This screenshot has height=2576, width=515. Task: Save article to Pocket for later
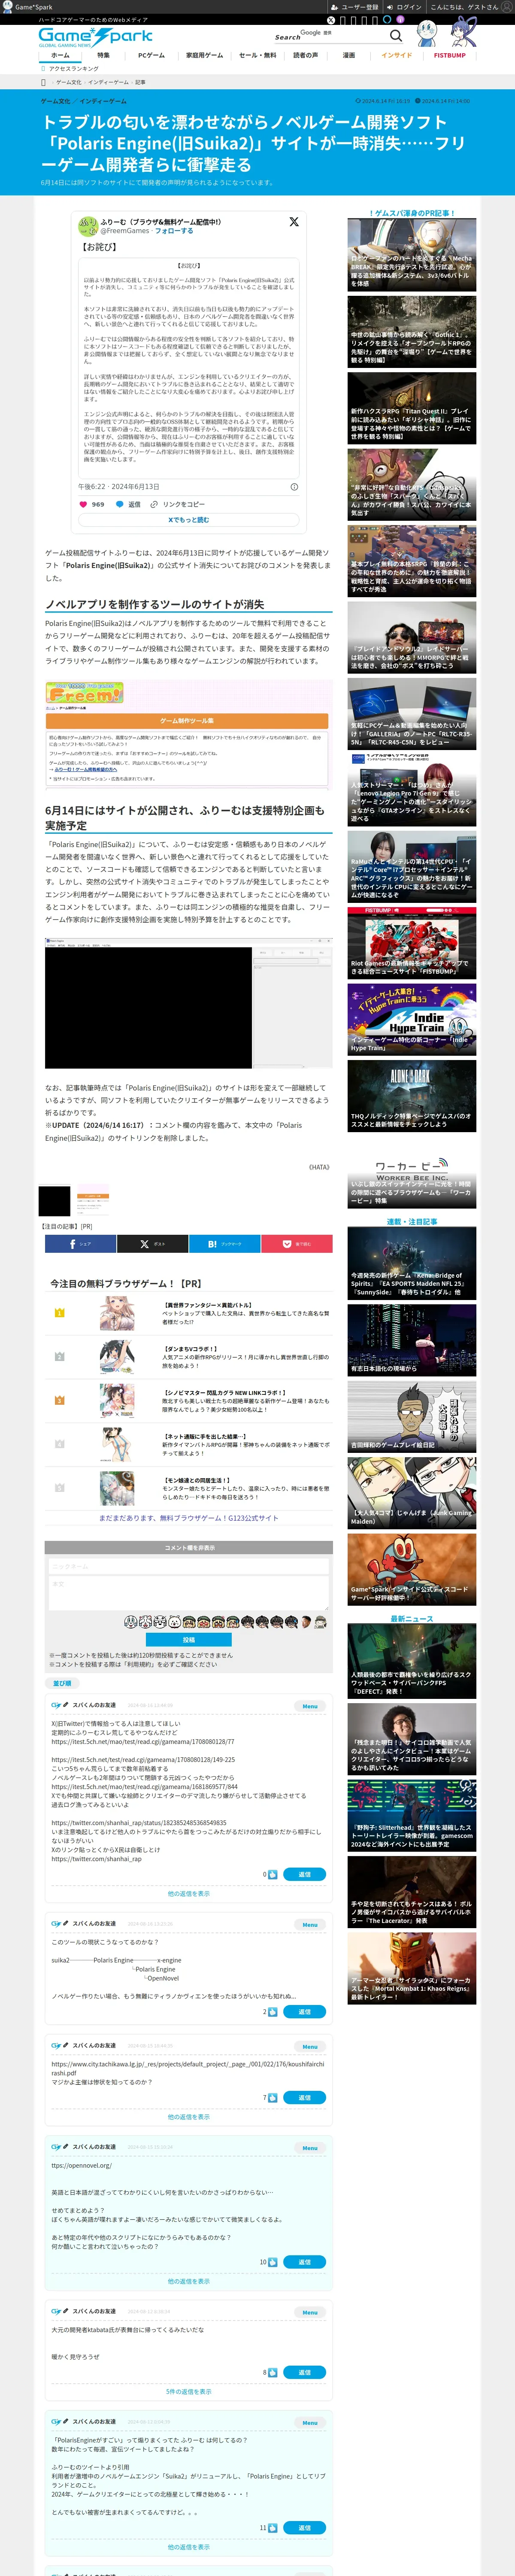pyautogui.click(x=297, y=1244)
